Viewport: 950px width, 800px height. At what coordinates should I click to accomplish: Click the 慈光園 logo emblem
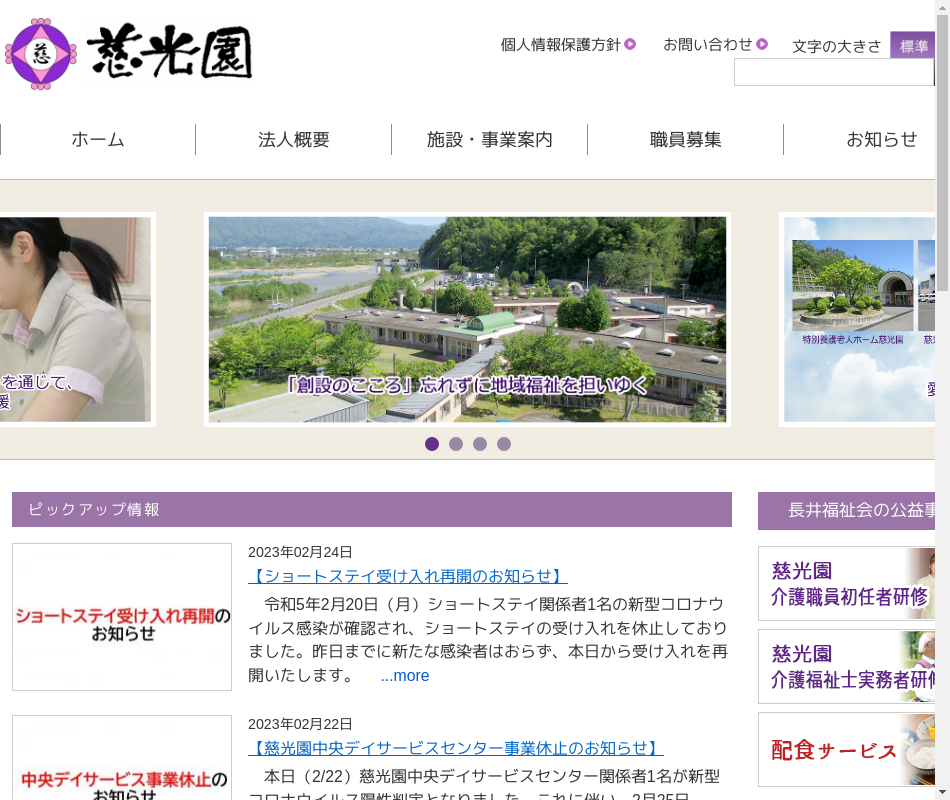point(41,53)
